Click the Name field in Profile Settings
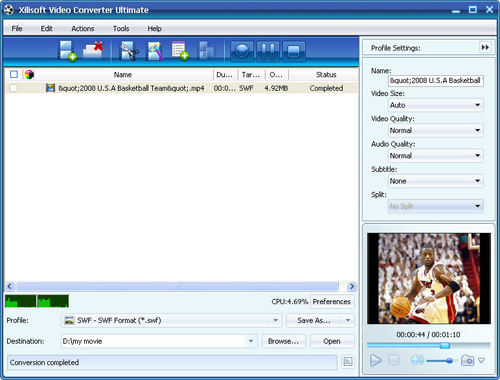 (436, 80)
